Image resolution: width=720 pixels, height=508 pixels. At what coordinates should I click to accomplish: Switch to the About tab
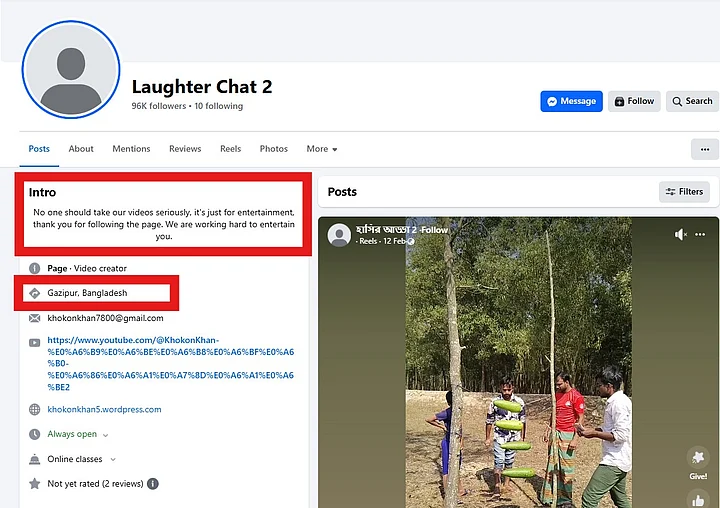(81, 149)
